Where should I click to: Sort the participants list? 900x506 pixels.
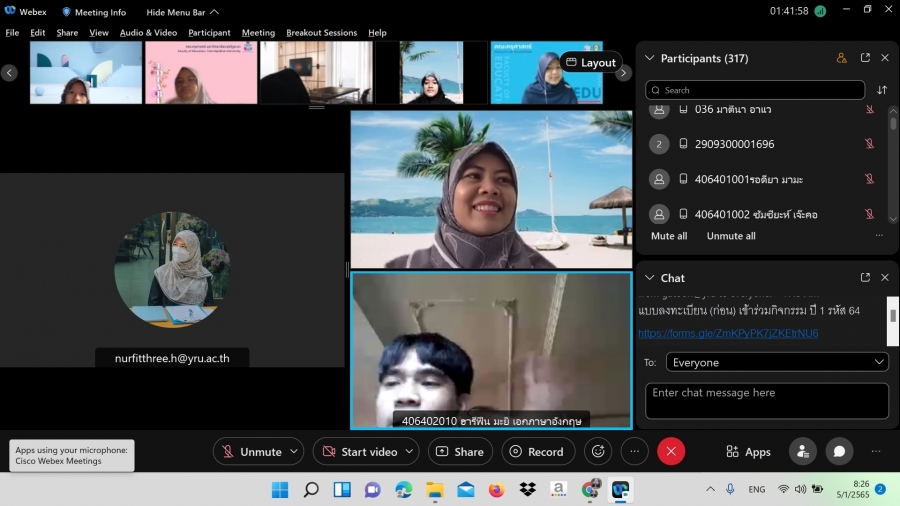882,90
